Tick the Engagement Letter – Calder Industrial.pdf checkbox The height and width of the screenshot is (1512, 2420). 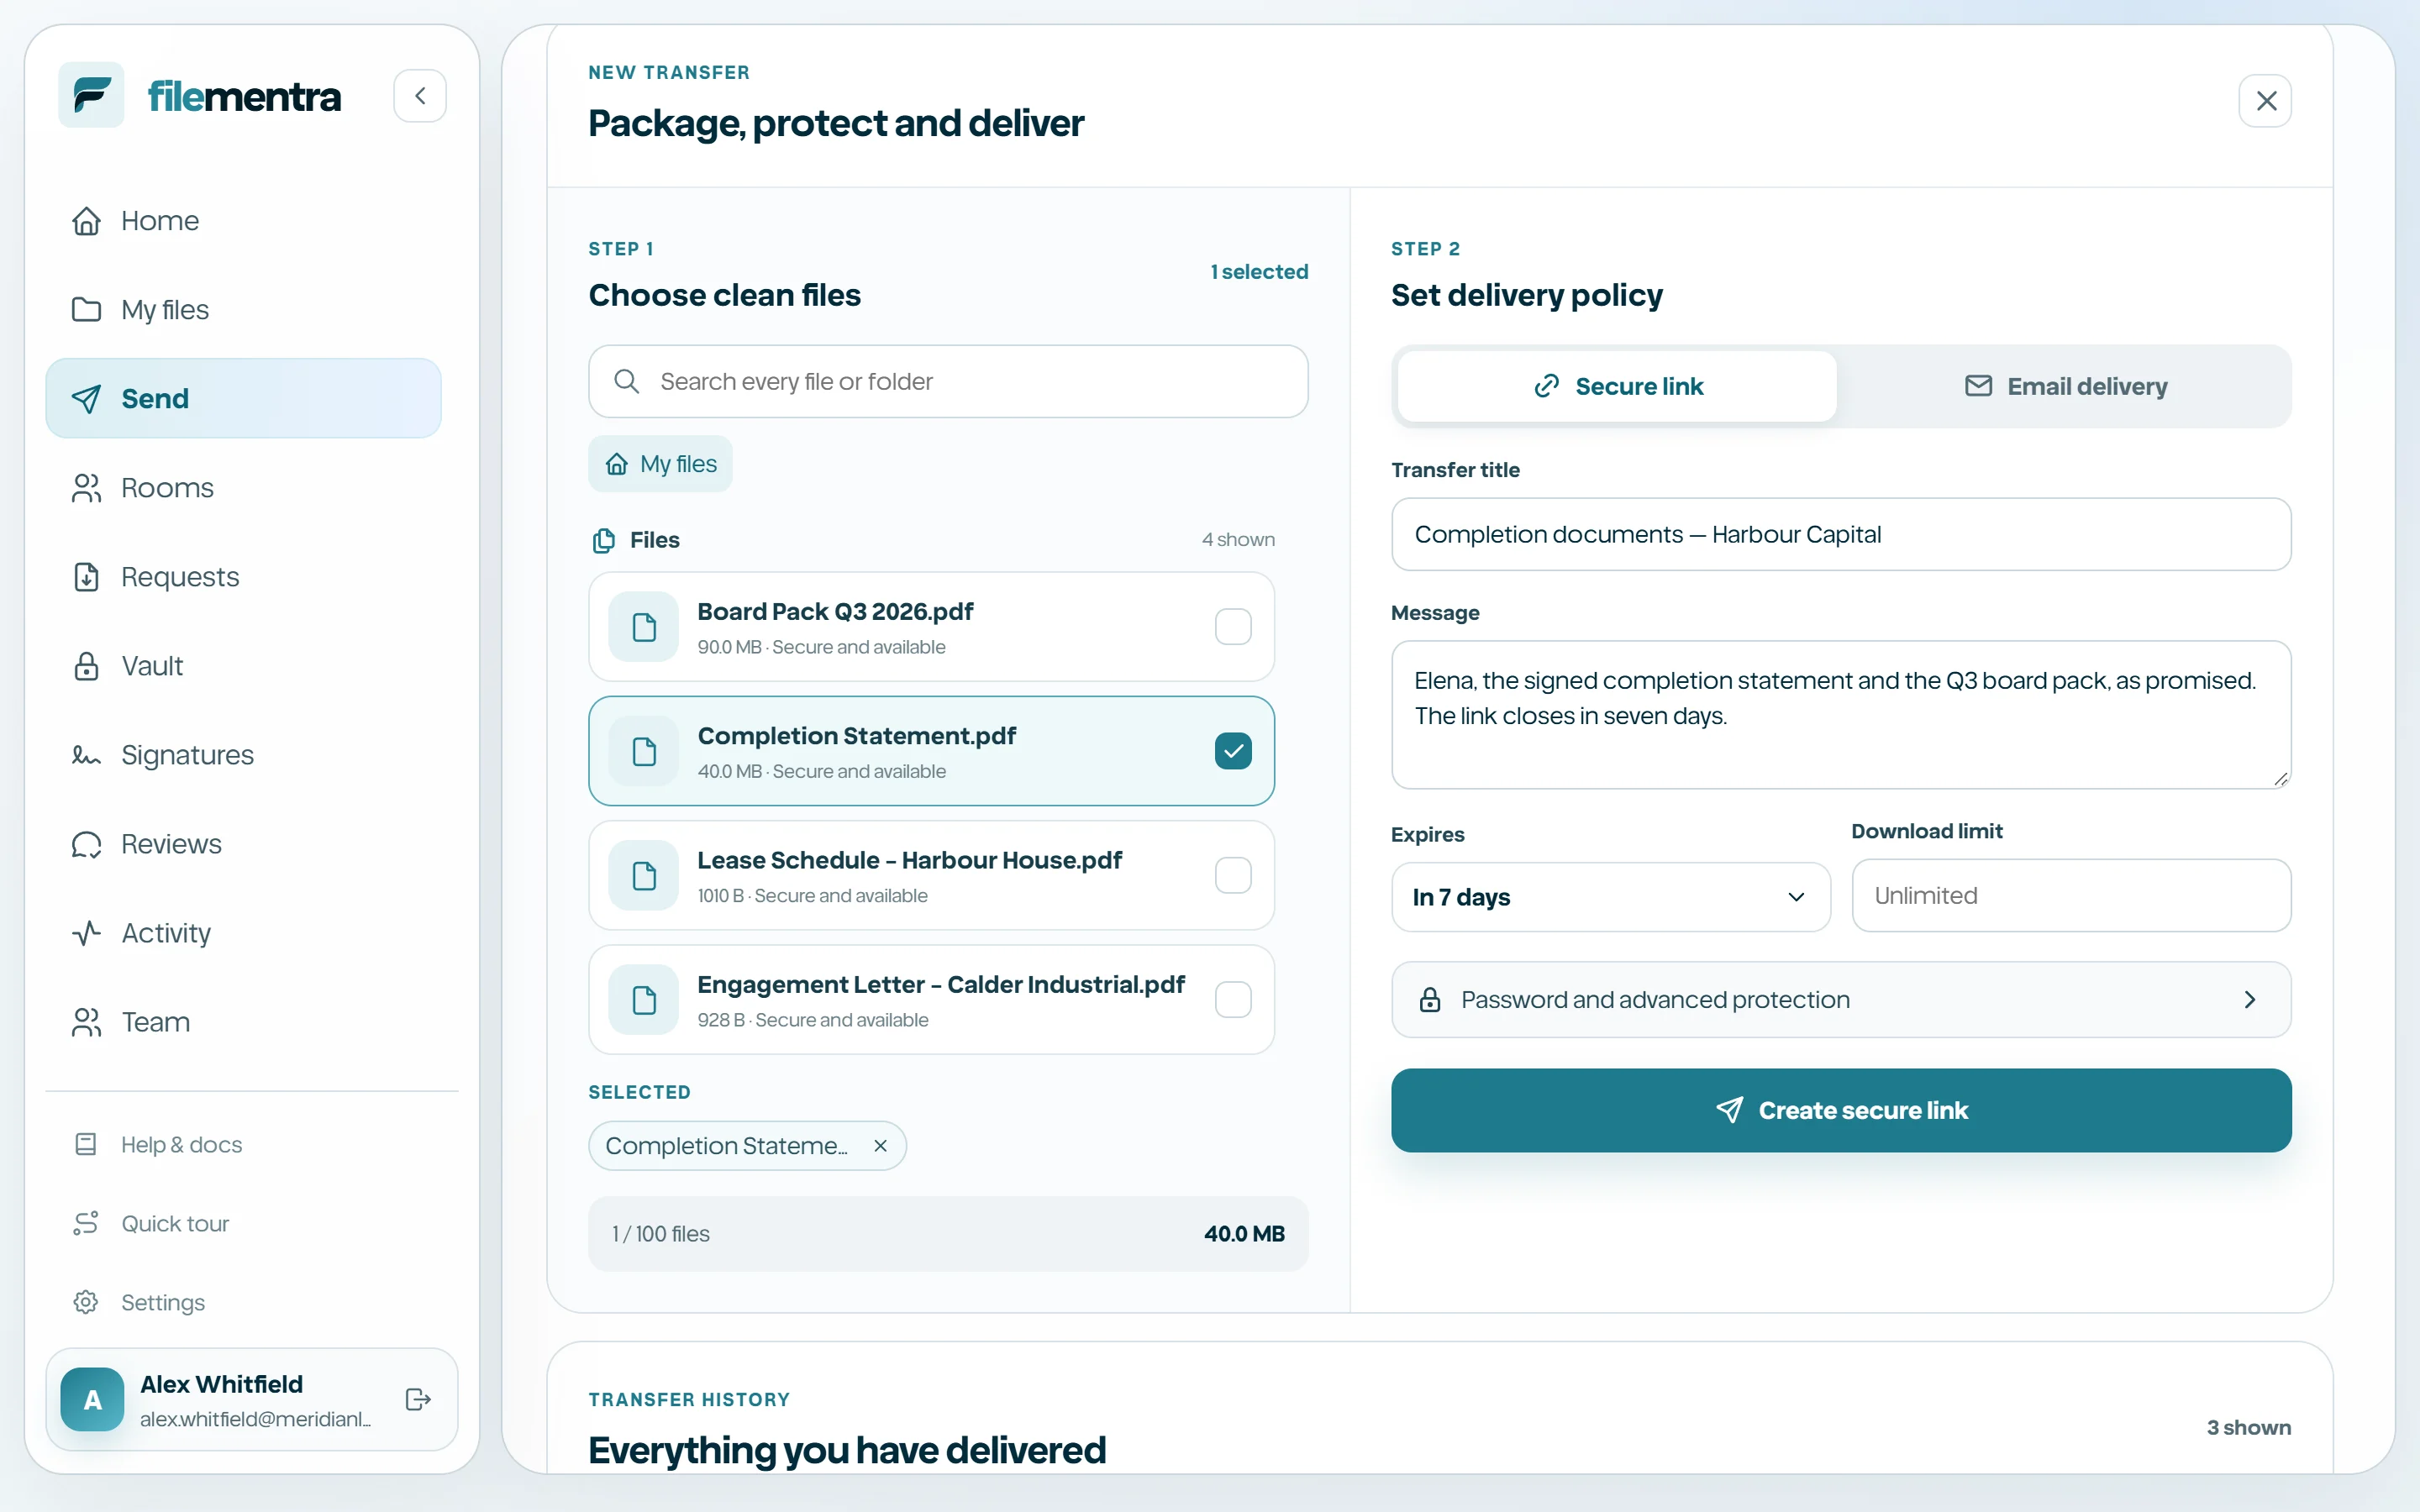tap(1233, 999)
